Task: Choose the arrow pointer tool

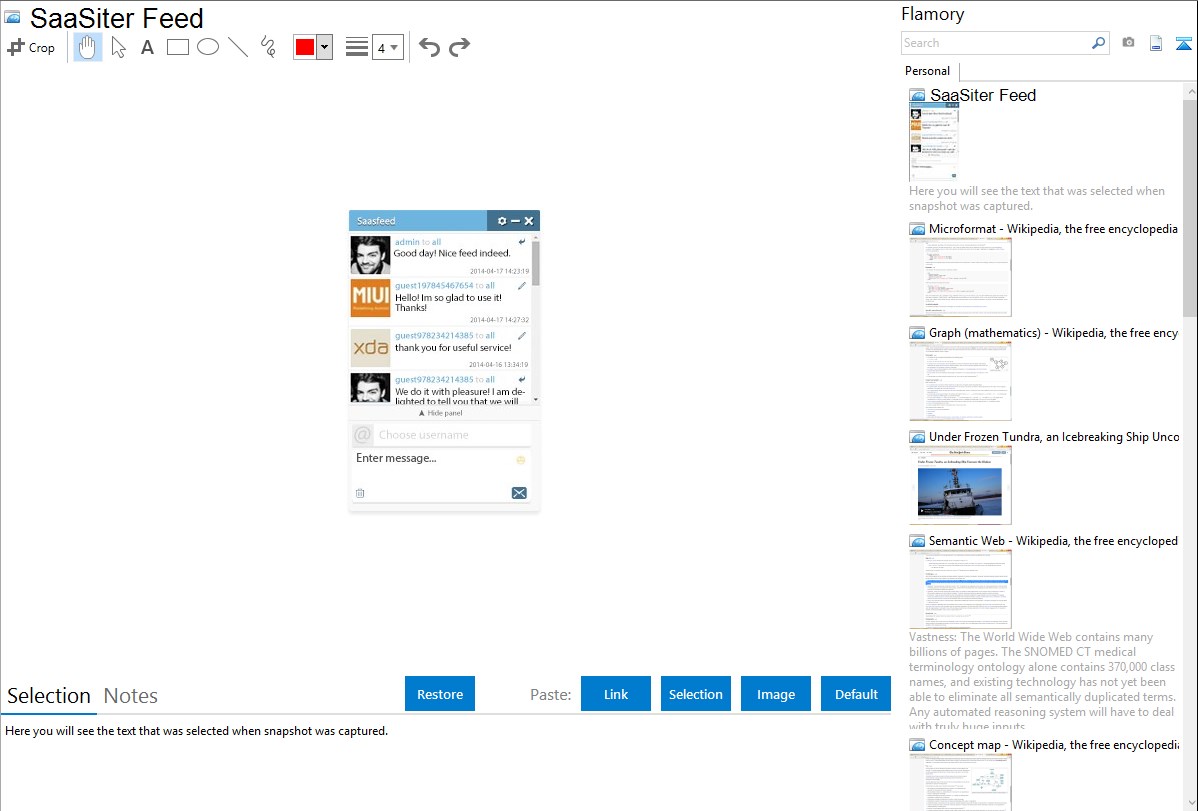Action: click(118, 47)
